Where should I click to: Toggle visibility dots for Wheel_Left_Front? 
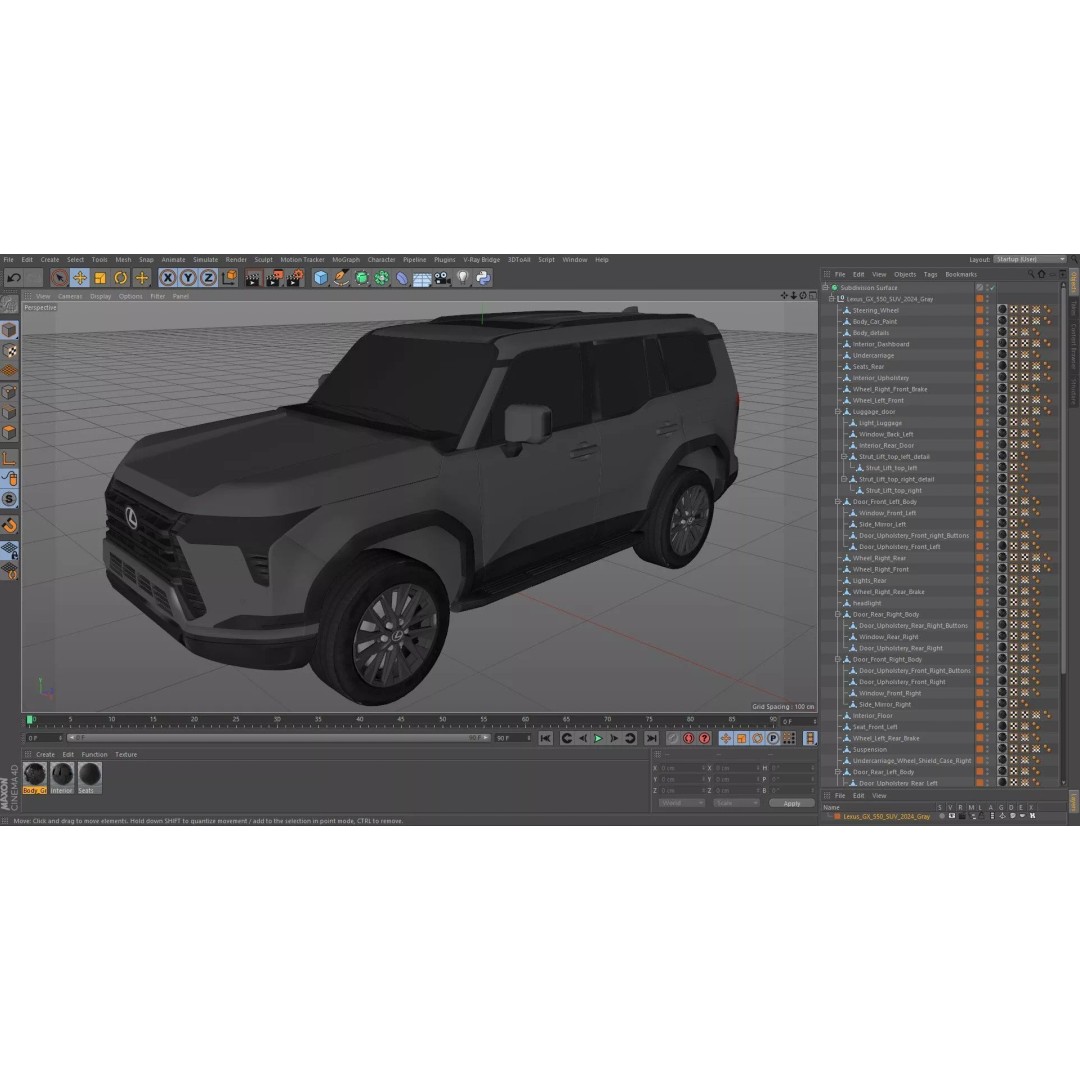click(x=987, y=400)
